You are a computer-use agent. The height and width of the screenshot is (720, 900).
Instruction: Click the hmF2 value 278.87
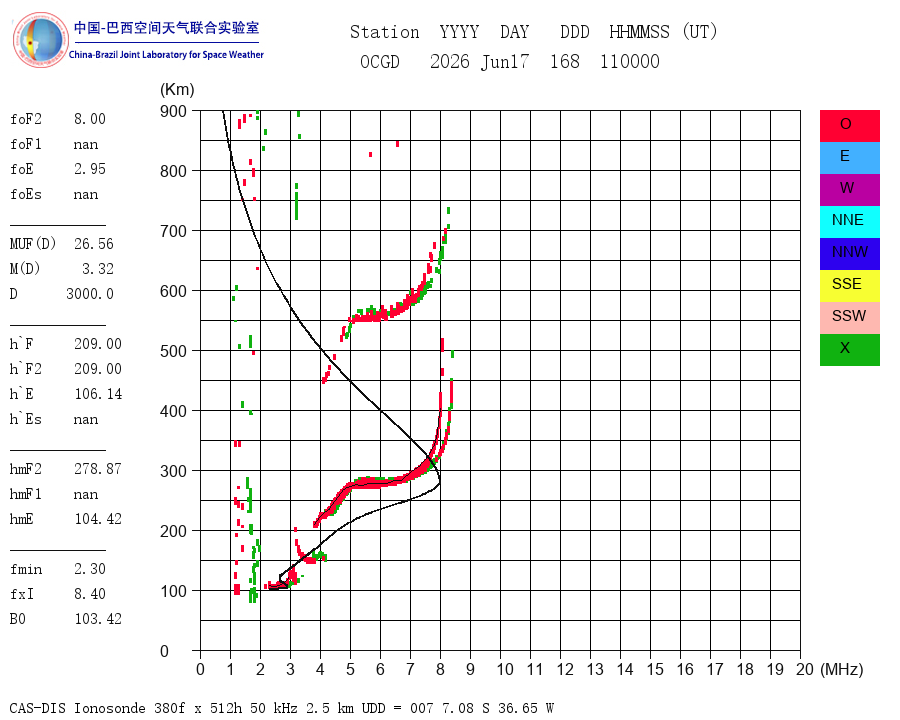point(98,469)
